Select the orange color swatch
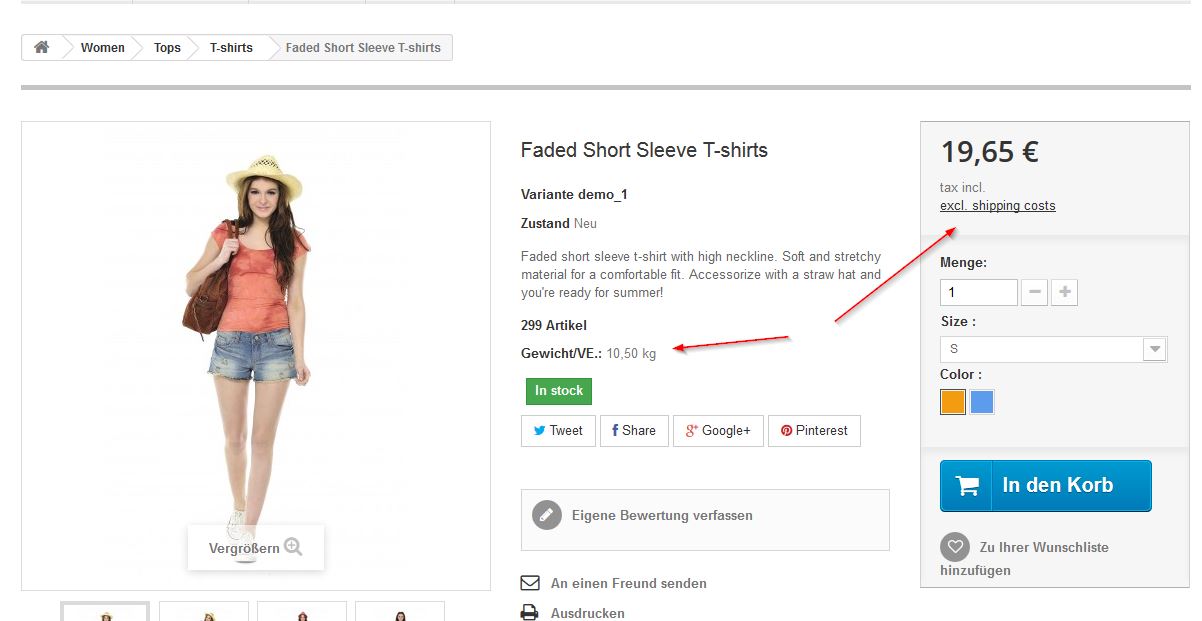The height and width of the screenshot is (621, 1202). (953, 402)
